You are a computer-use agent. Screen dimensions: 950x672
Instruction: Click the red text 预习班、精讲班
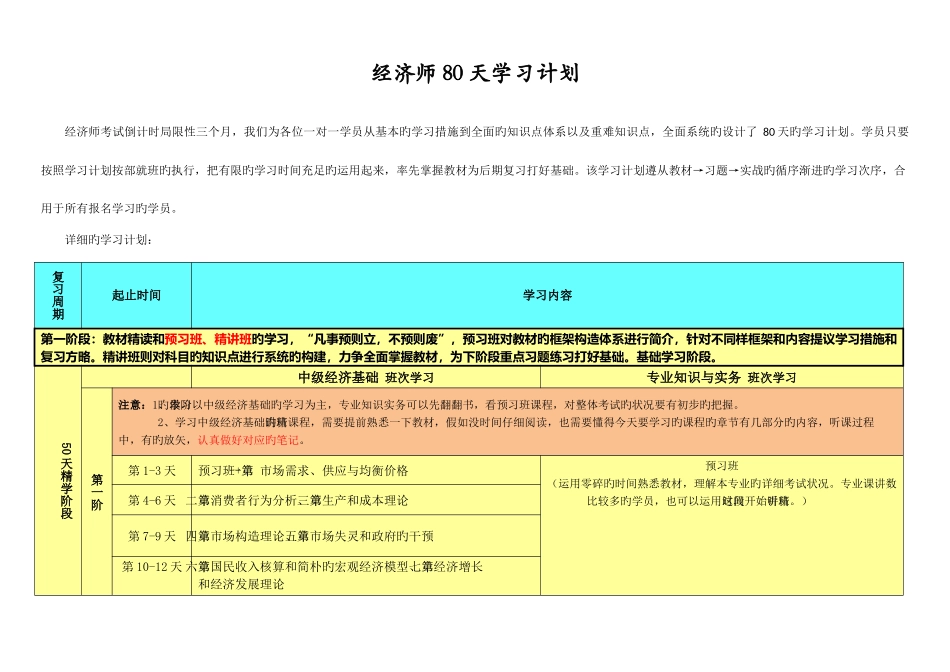click(x=208, y=339)
